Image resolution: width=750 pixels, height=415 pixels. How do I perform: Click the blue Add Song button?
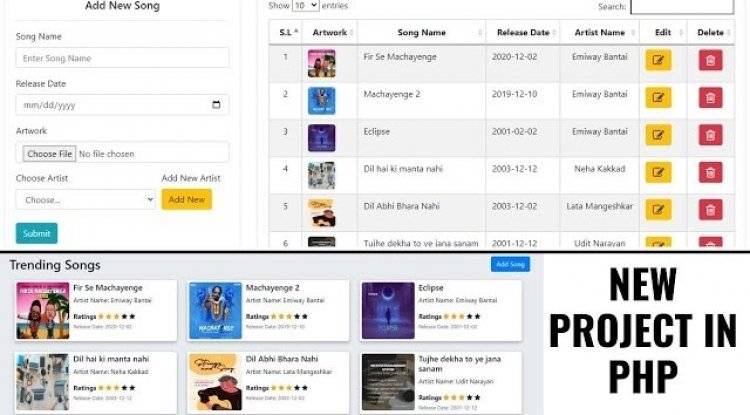tap(510, 264)
